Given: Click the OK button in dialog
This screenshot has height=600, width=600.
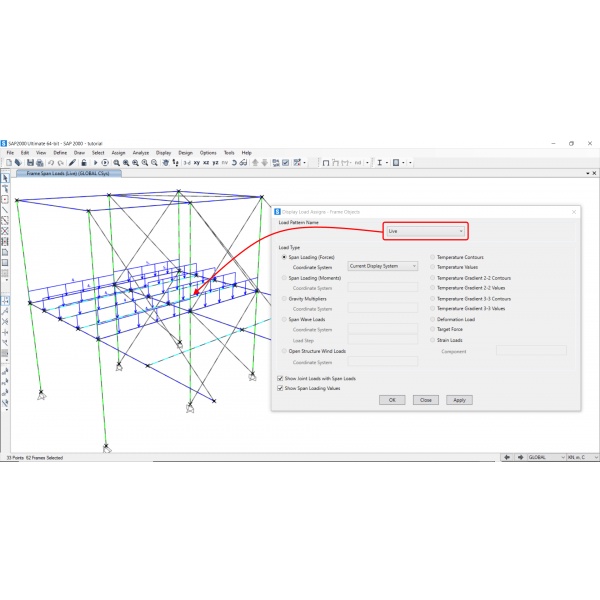Looking at the screenshot, I should click(x=392, y=400).
